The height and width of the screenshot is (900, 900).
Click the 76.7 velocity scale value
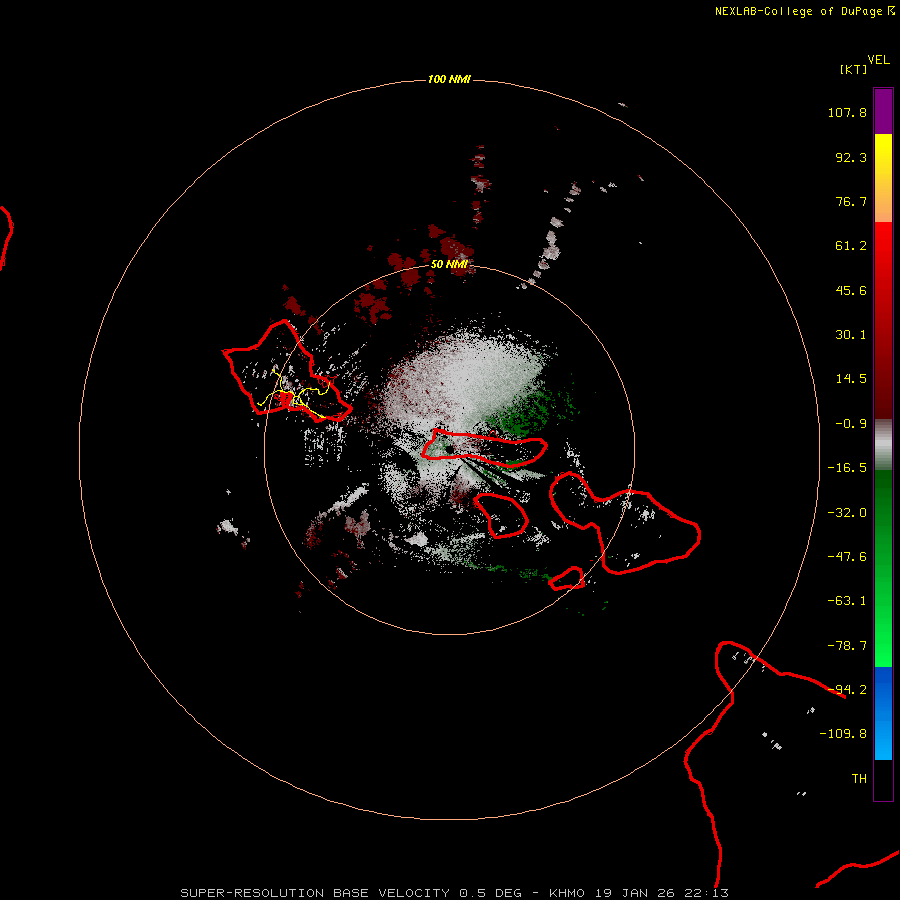pyautogui.click(x=851, y=201)
